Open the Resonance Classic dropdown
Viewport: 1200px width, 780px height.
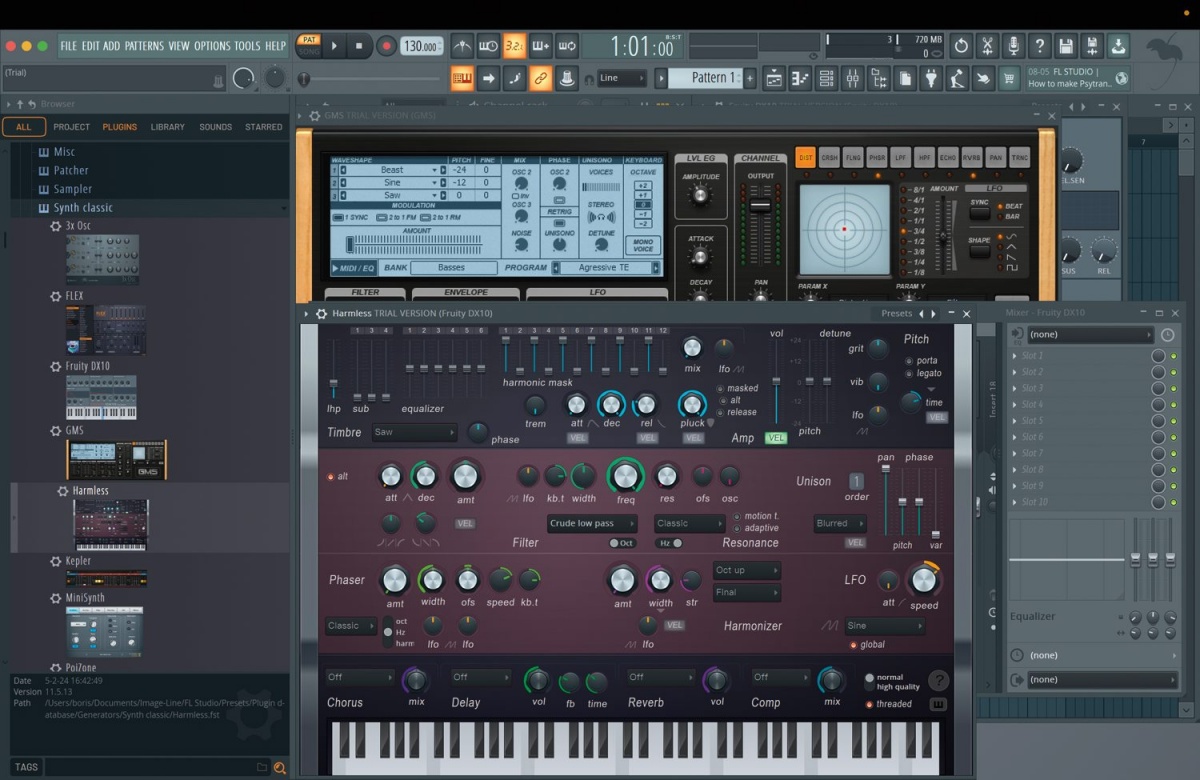click(690, 524)
